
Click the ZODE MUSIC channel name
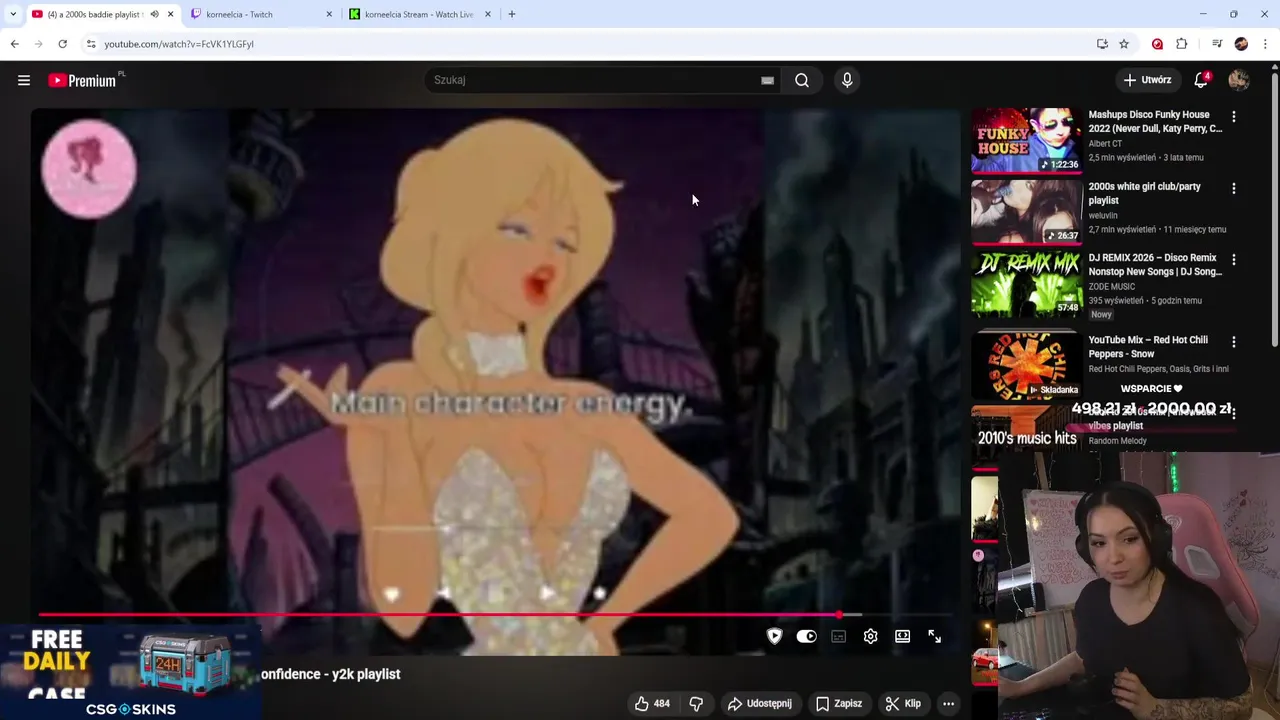coord(1112,286)
